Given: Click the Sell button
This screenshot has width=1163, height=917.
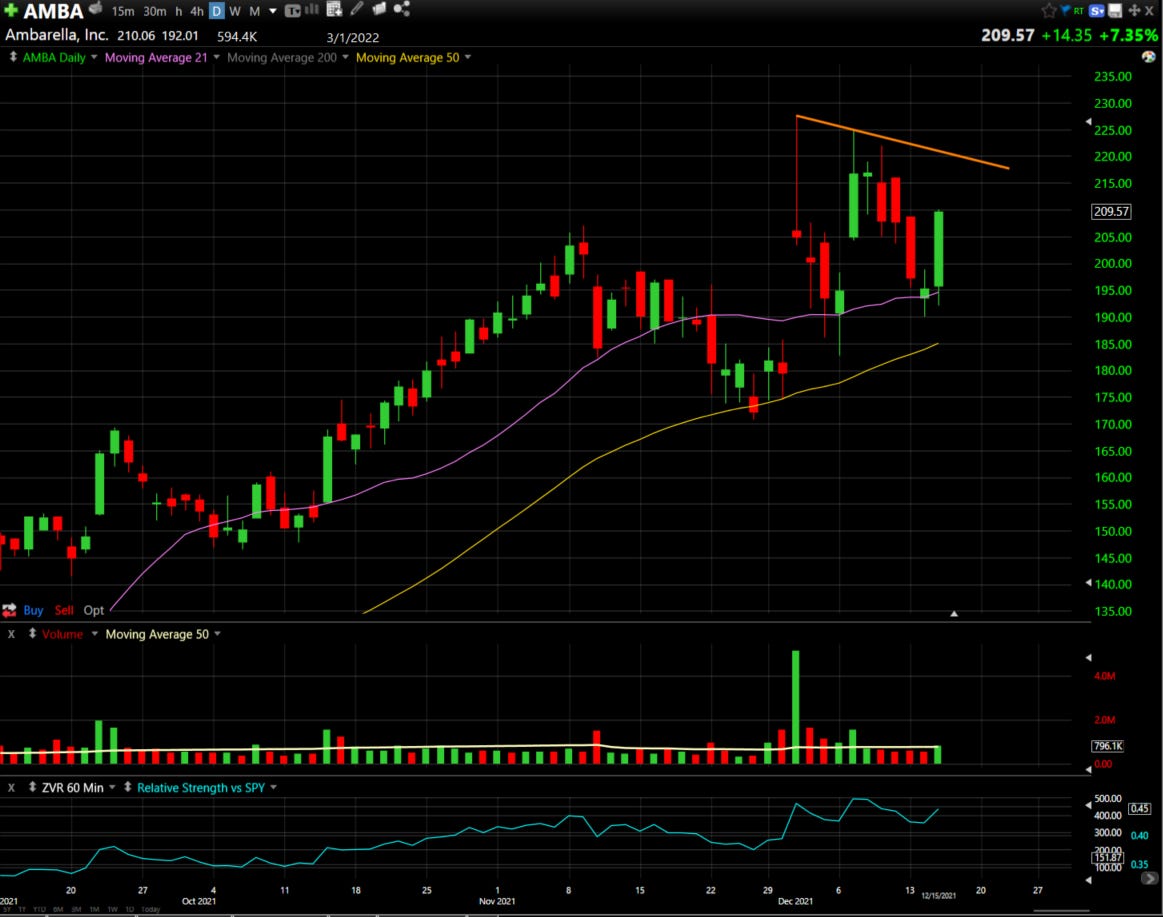Looking at the screenshot, I should [65, 611].
